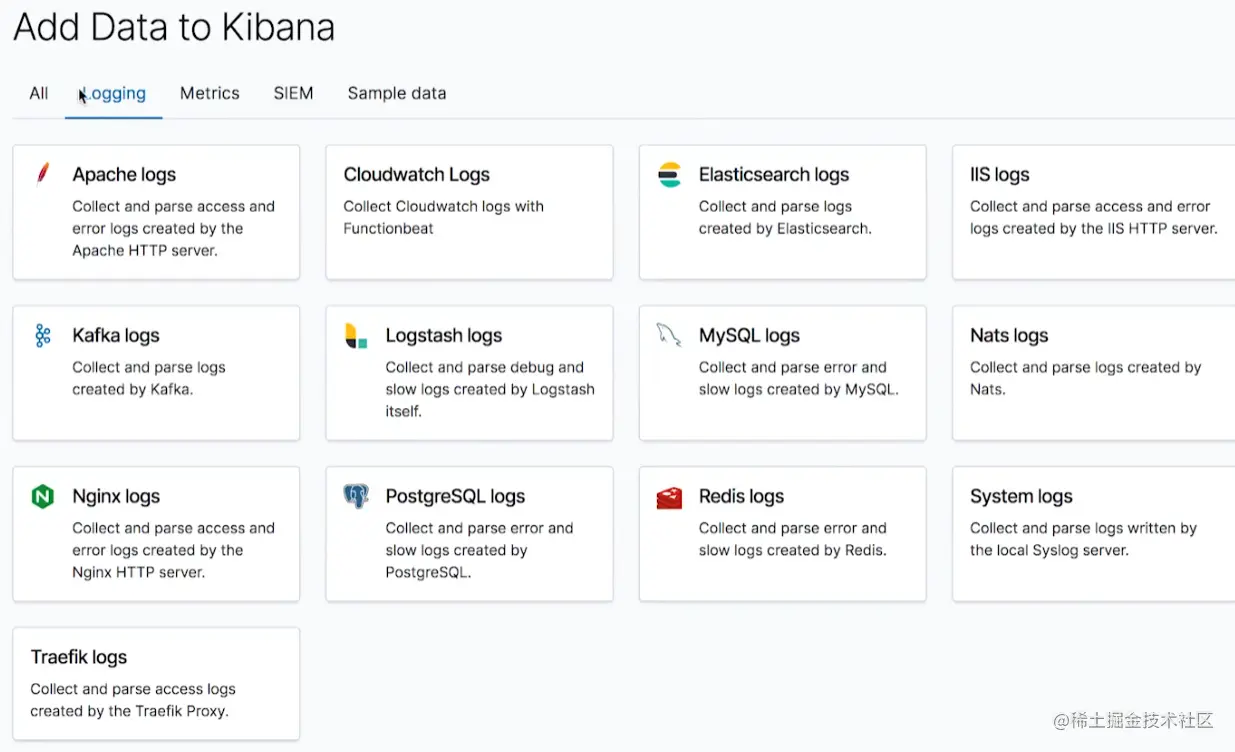Click the Redis logs description text
Screen dimensions: 1235x752
tap(793, 539)
